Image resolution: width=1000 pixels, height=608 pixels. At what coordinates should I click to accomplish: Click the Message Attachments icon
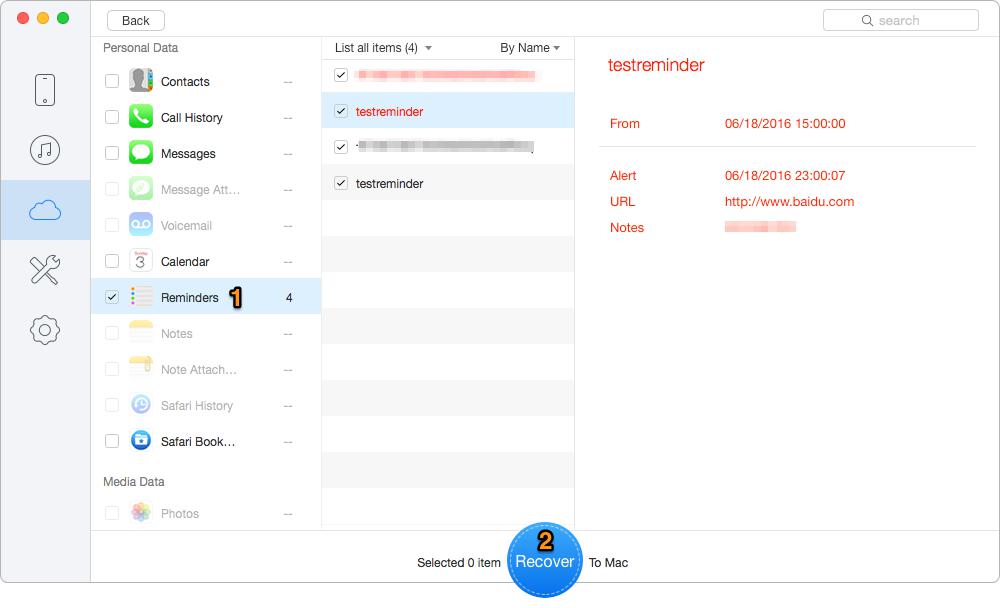tap(141, 189)
